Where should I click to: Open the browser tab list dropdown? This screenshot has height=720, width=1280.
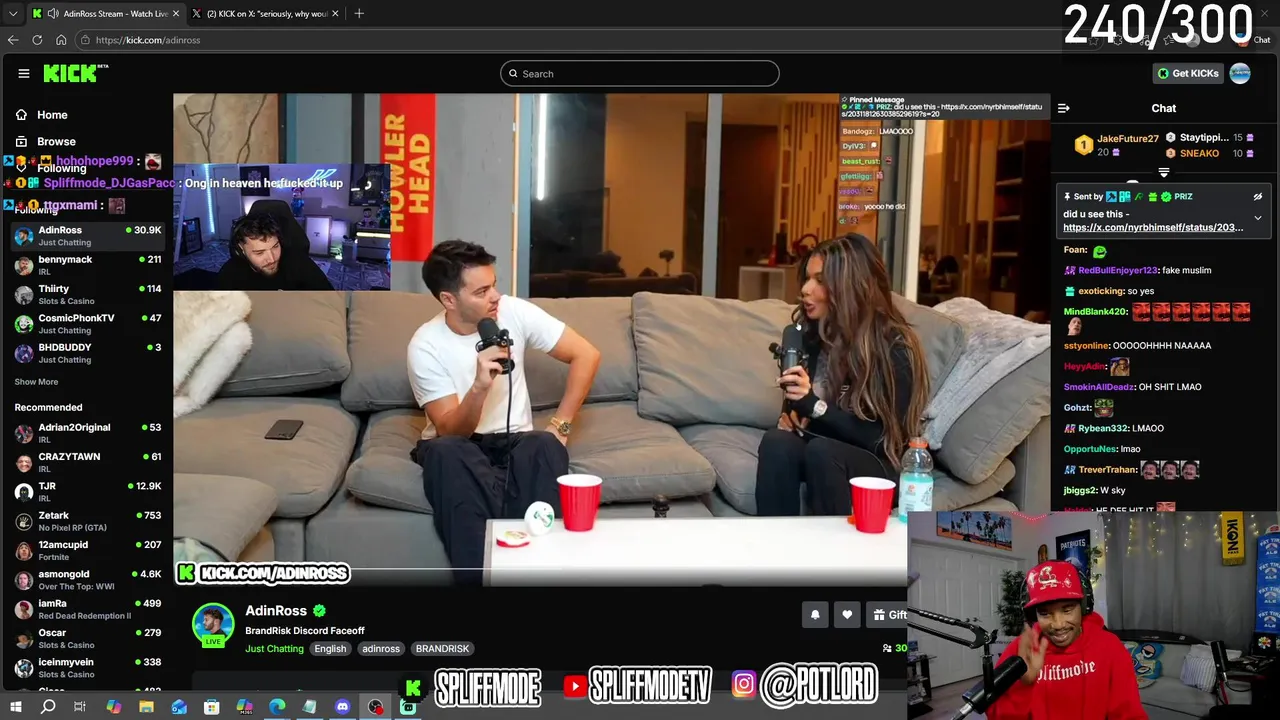[13, 14]
